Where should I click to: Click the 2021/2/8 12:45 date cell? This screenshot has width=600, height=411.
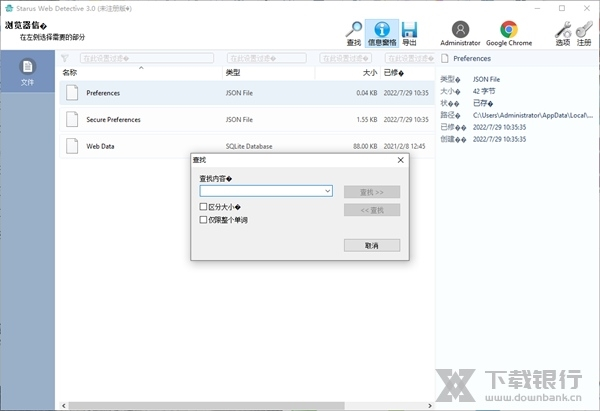[x=404, y=146]
